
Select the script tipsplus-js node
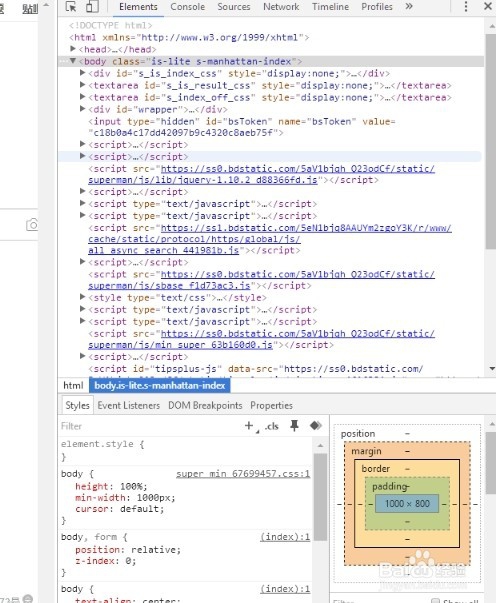tap(256, 369)
